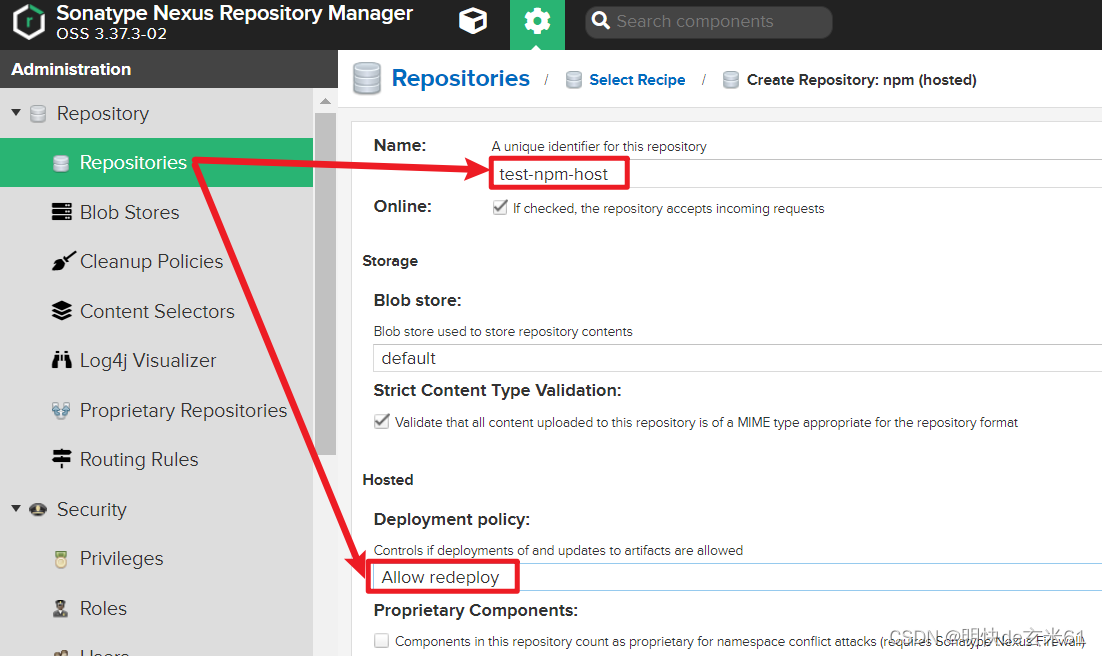This screenshot has width=1102, height=656.
Task: Click the Privileges medal icon
Action: coord(61,559)
